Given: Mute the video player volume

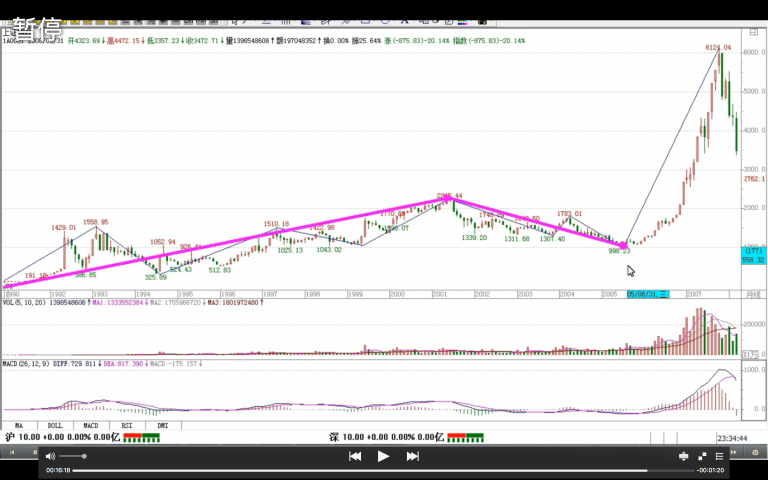Looking at the screenshot, I should click(50, 456).
